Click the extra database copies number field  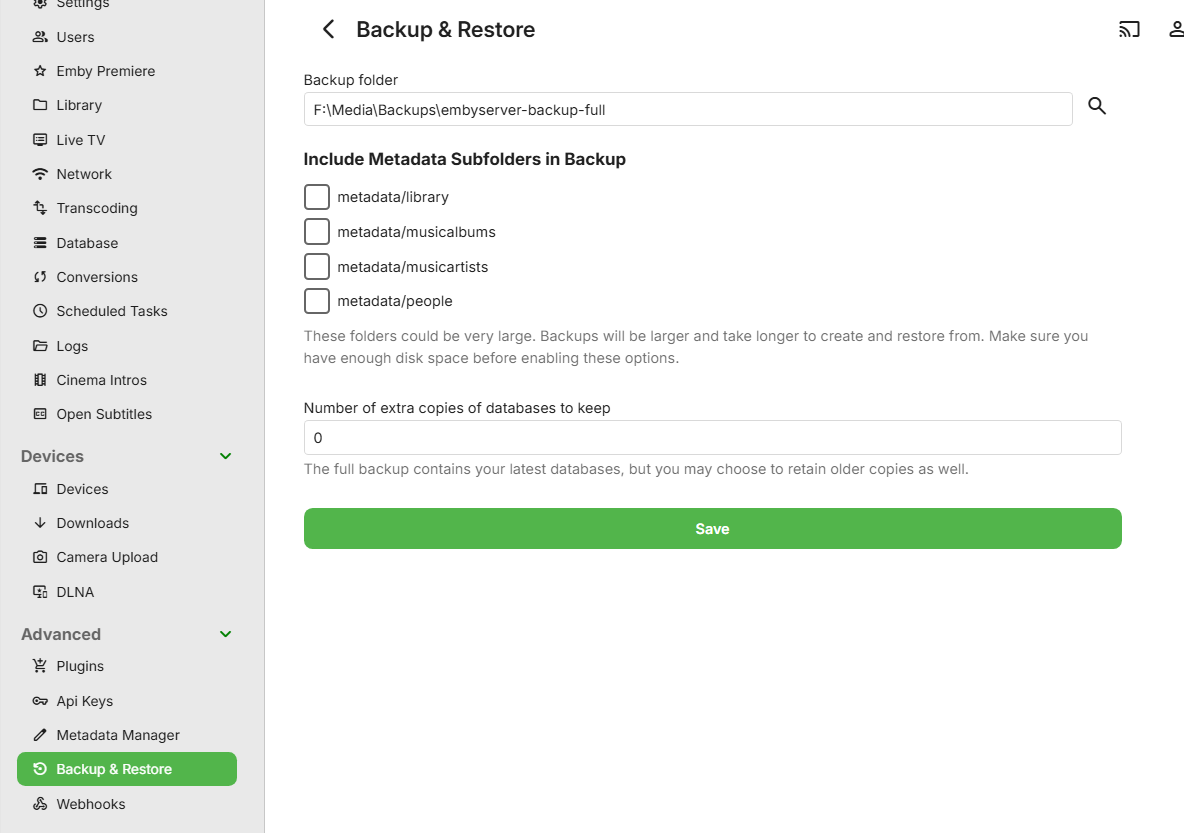(712, 438)
